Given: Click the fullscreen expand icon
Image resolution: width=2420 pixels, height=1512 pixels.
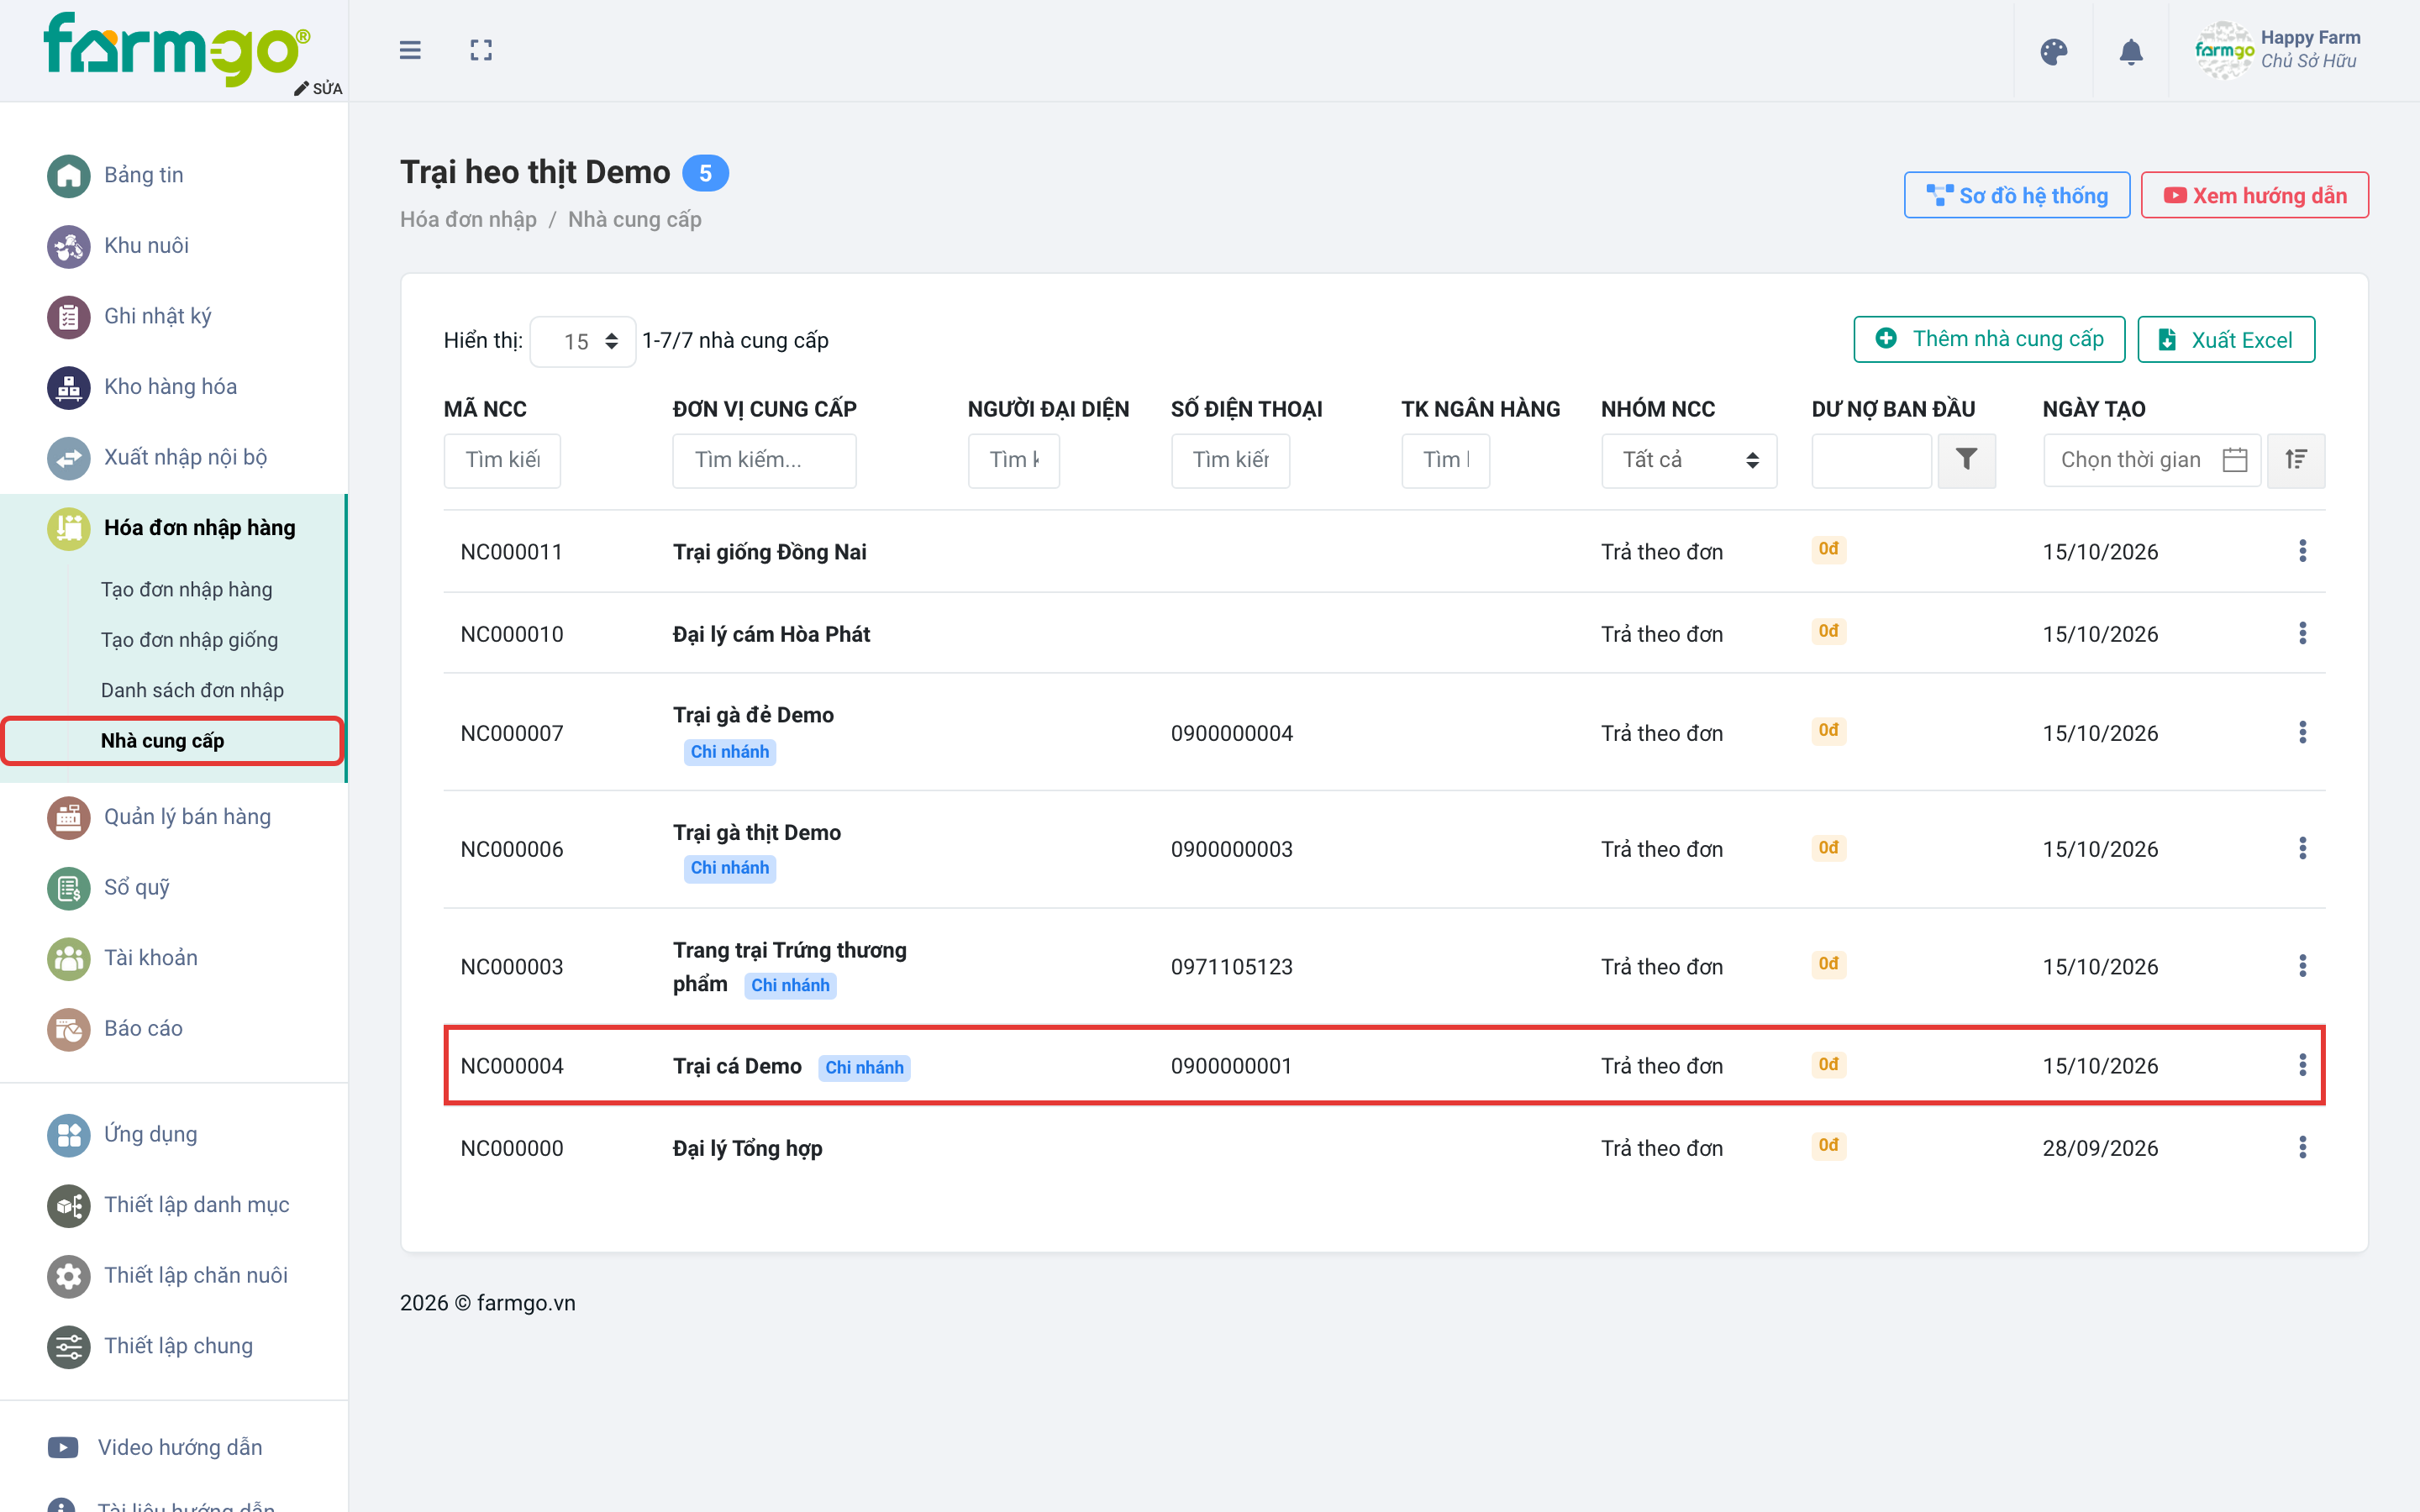Looking at the screenshot, I should (481, 50).
